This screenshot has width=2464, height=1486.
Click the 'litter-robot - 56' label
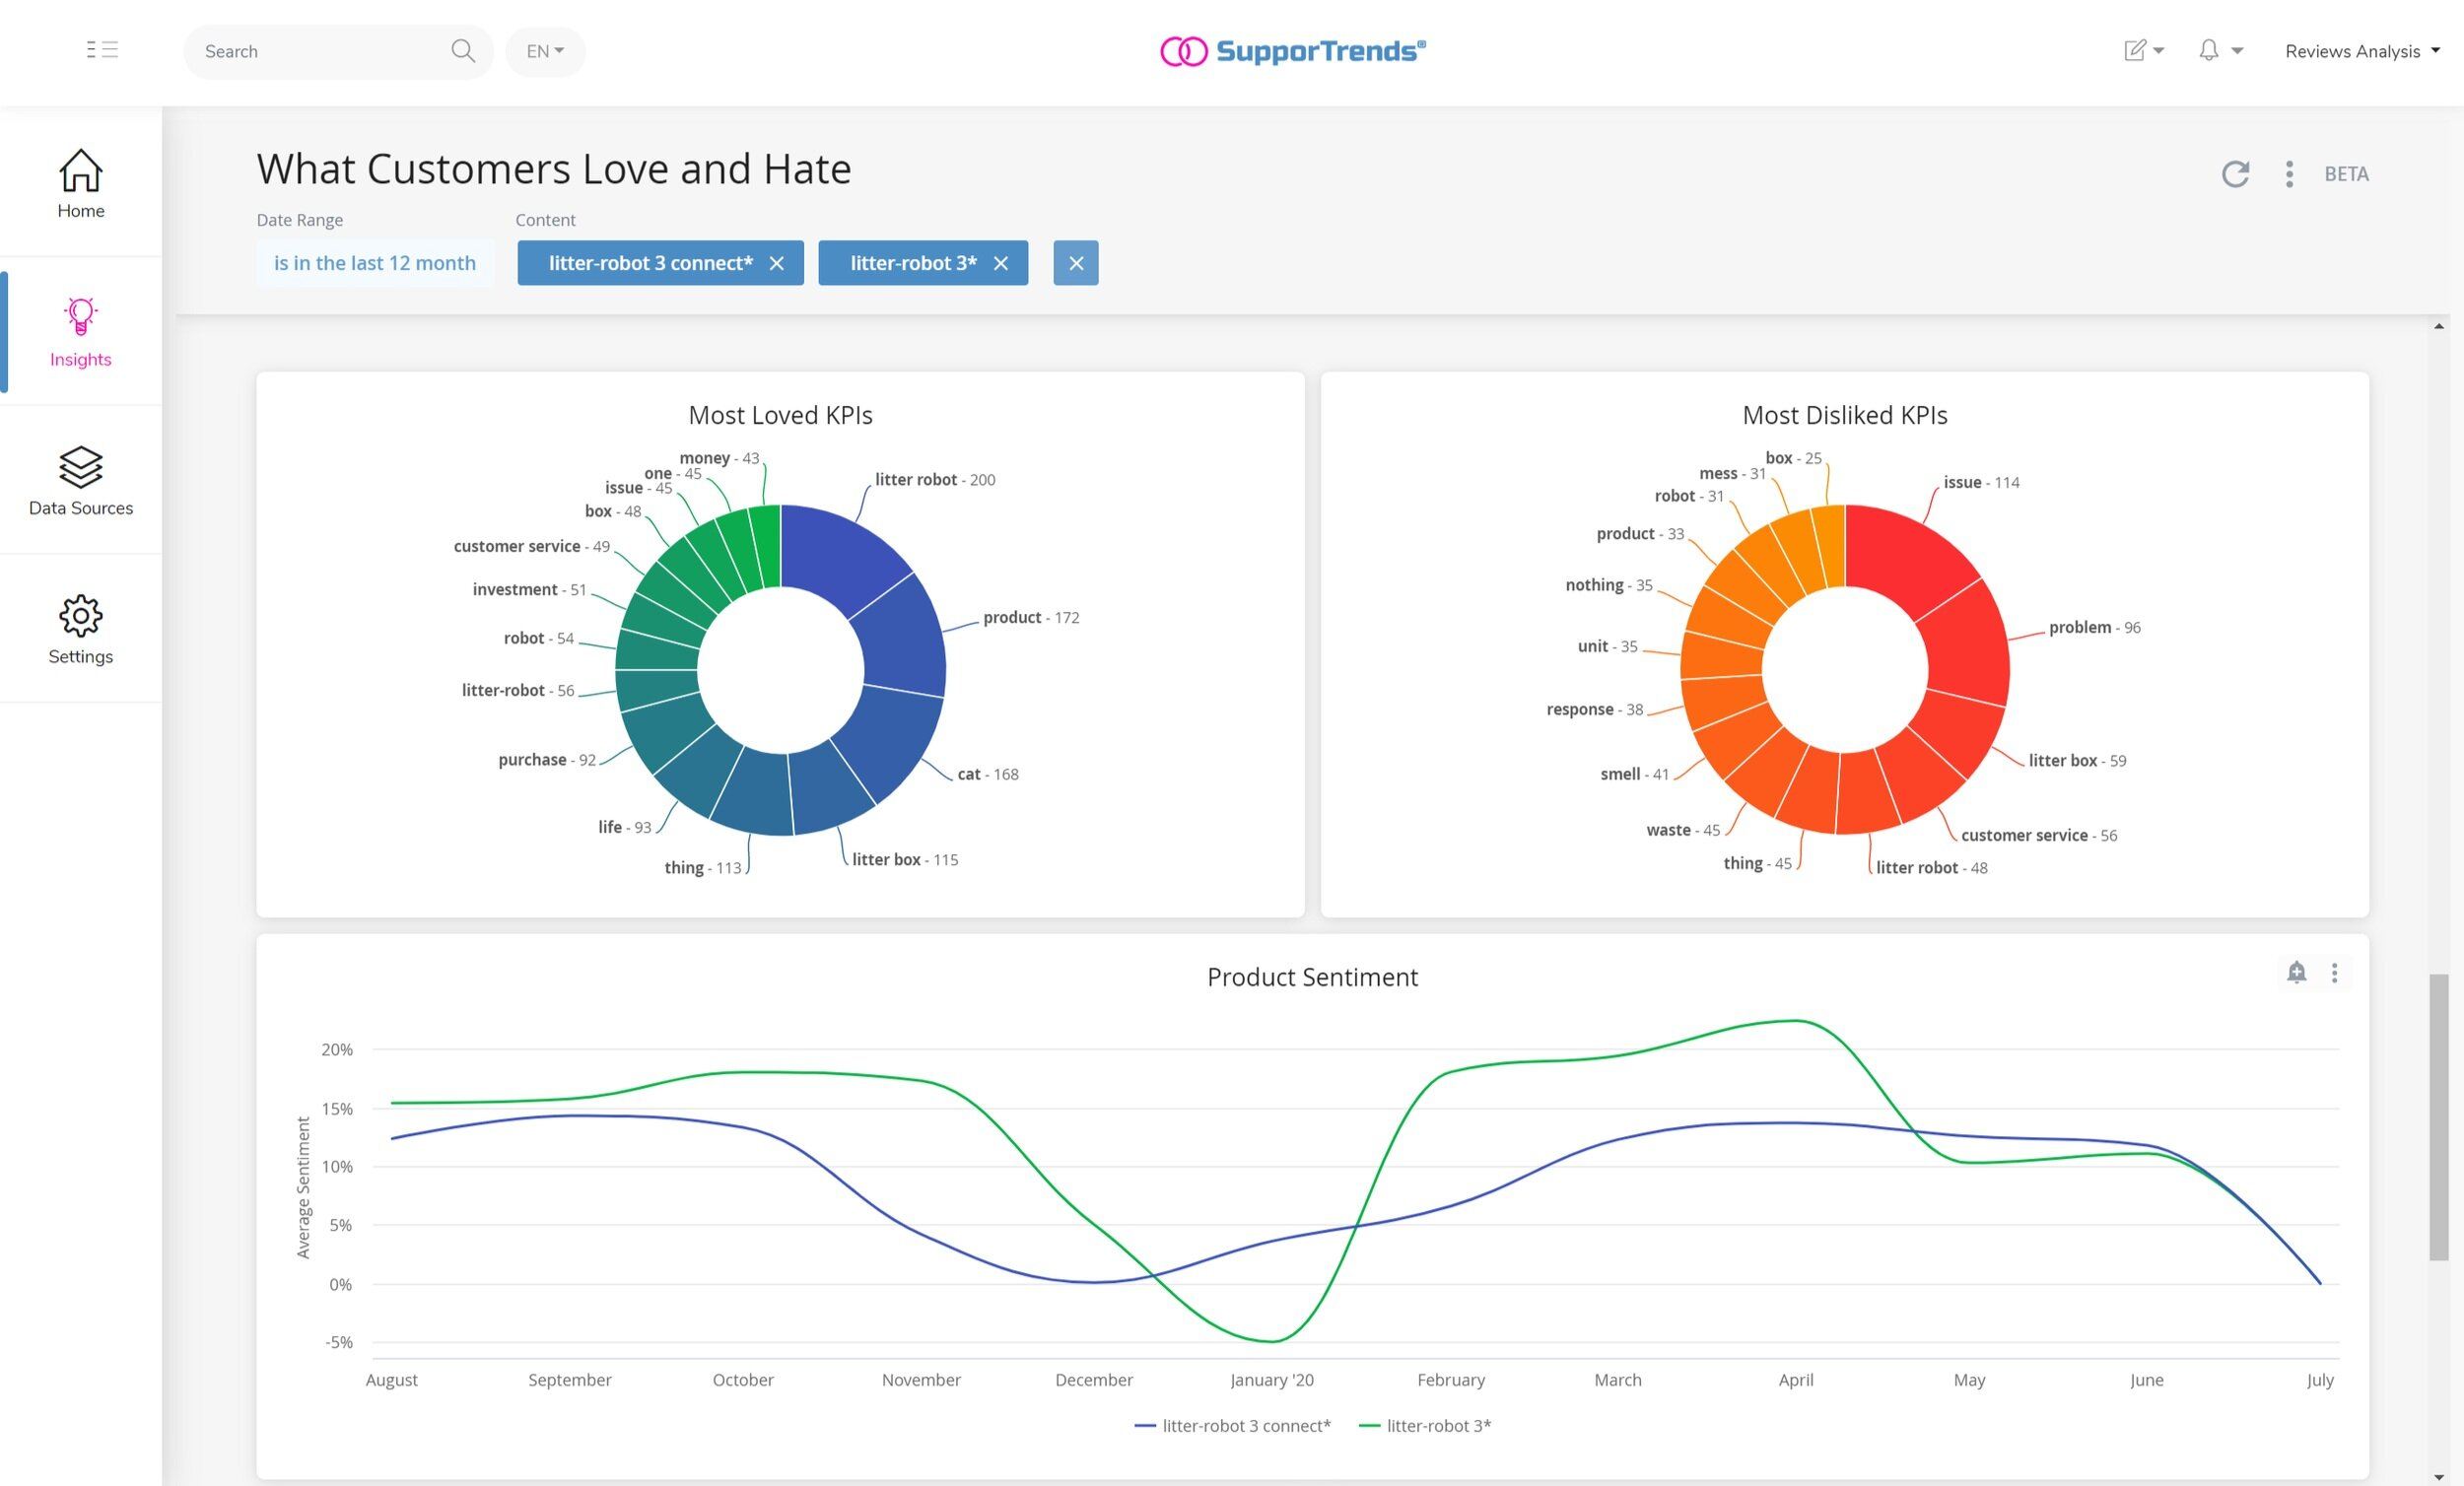tap(518, 690)
